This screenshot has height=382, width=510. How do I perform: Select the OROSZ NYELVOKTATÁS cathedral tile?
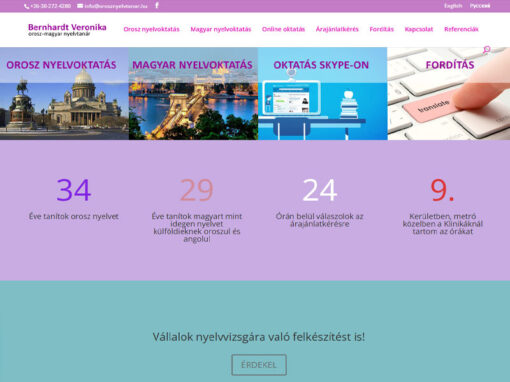[64, 93]
